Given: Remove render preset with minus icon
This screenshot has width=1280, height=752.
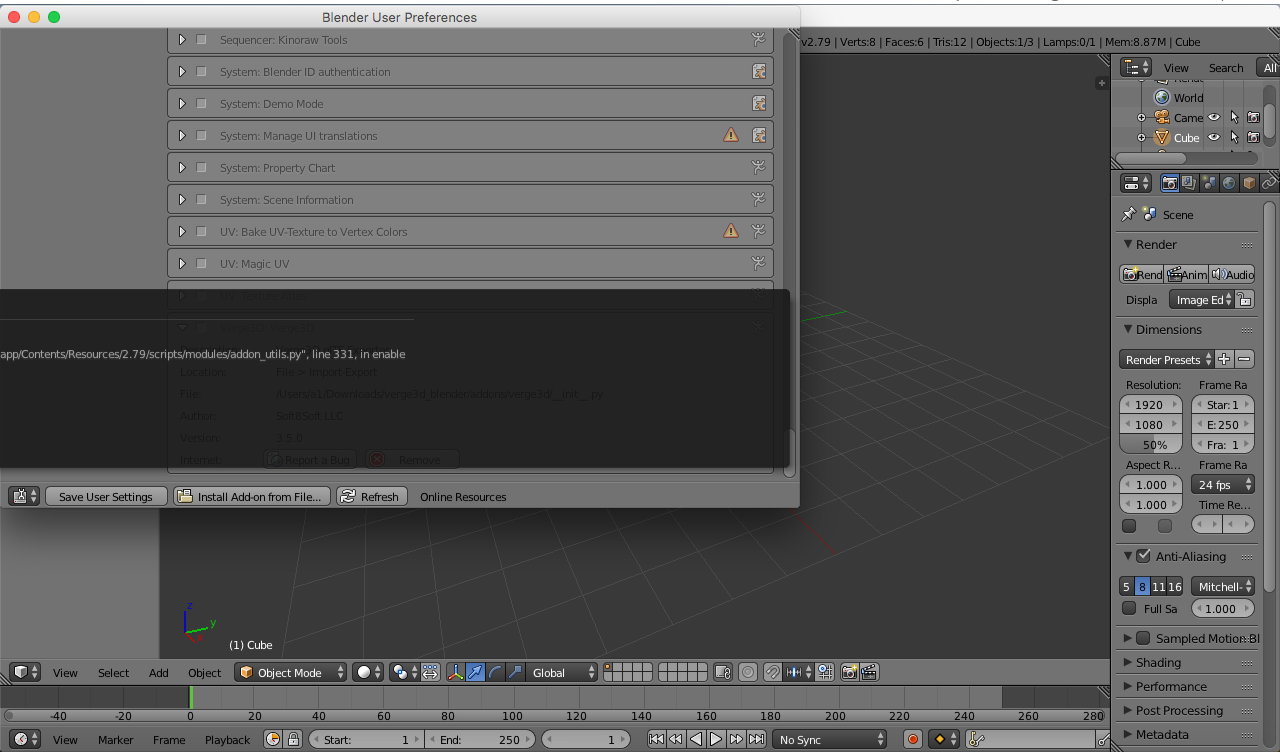Looking at the screenshot, I should [1244, 359].
